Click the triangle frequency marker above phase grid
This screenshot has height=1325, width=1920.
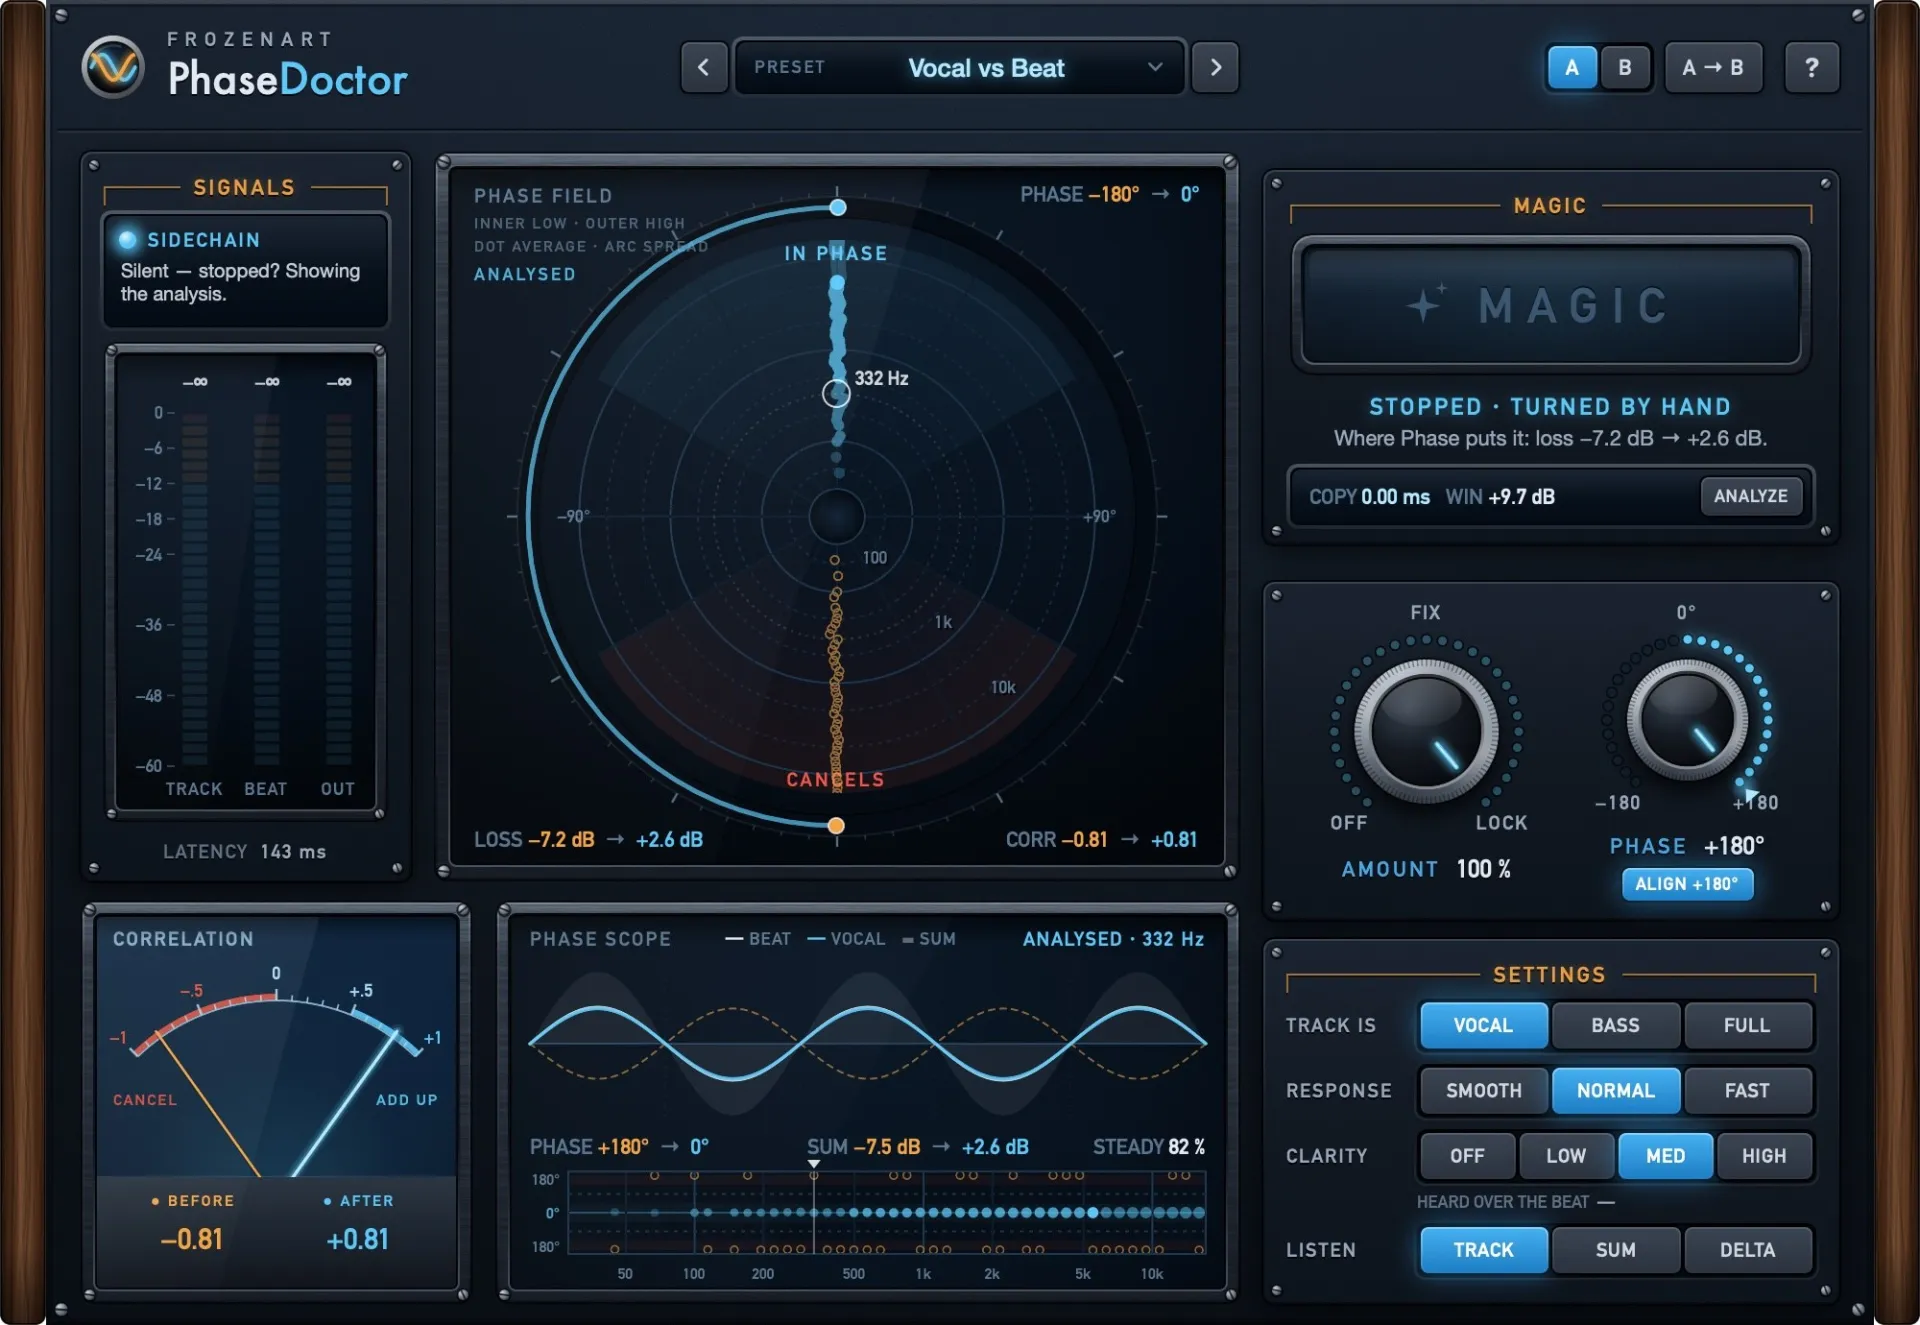point(814,1164)
